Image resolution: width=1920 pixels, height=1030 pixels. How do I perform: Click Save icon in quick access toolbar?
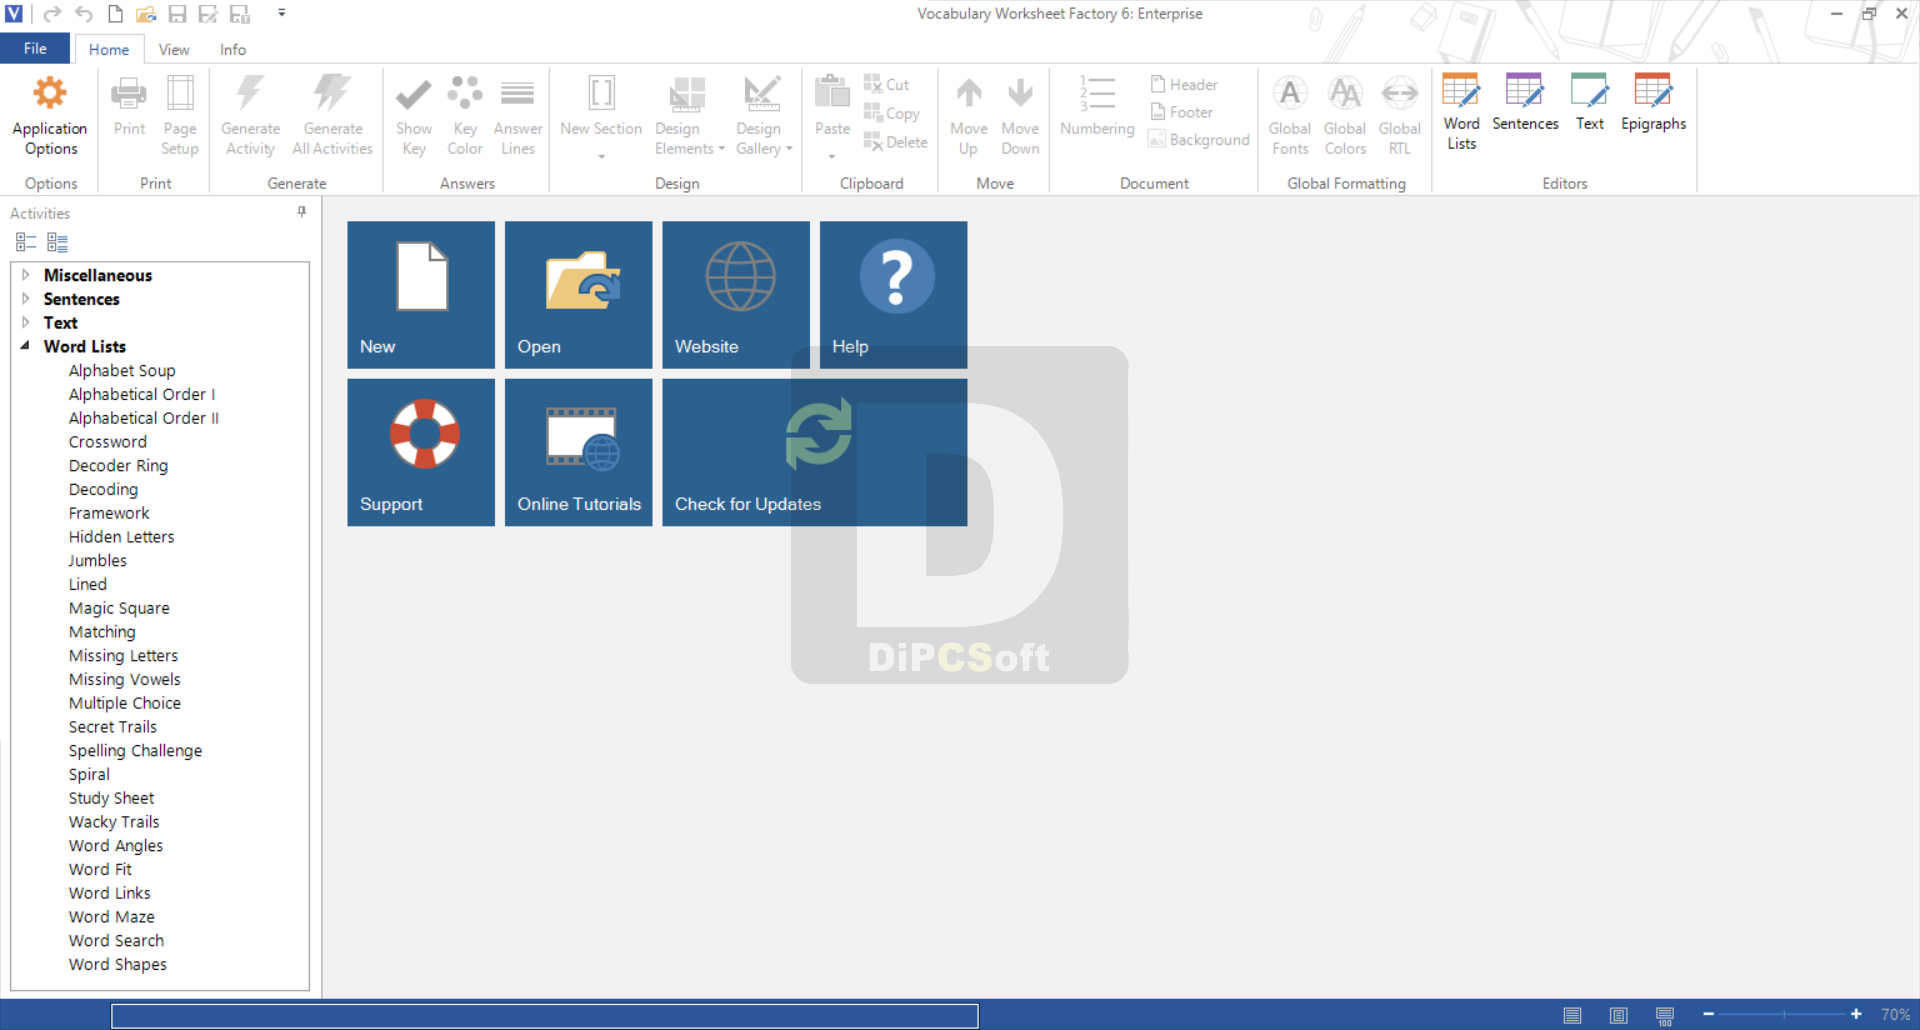point(177,14)
